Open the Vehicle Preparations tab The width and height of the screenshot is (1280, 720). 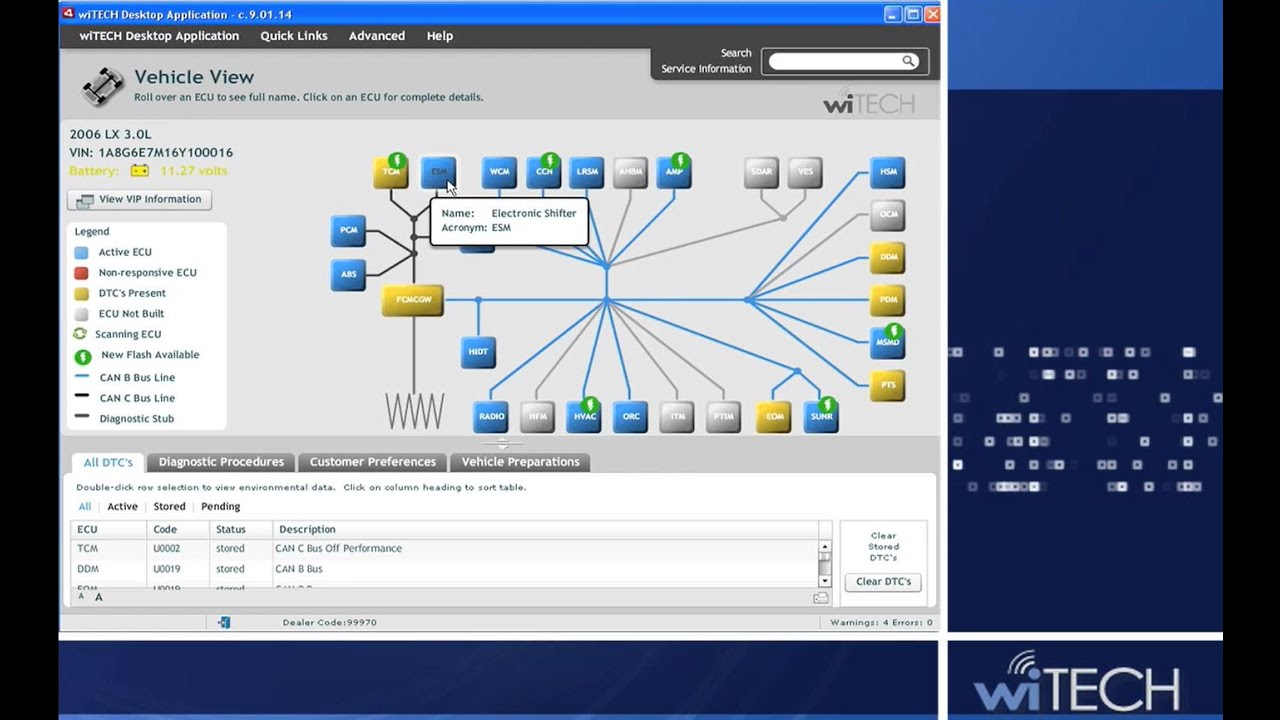(x=520, y=462)
